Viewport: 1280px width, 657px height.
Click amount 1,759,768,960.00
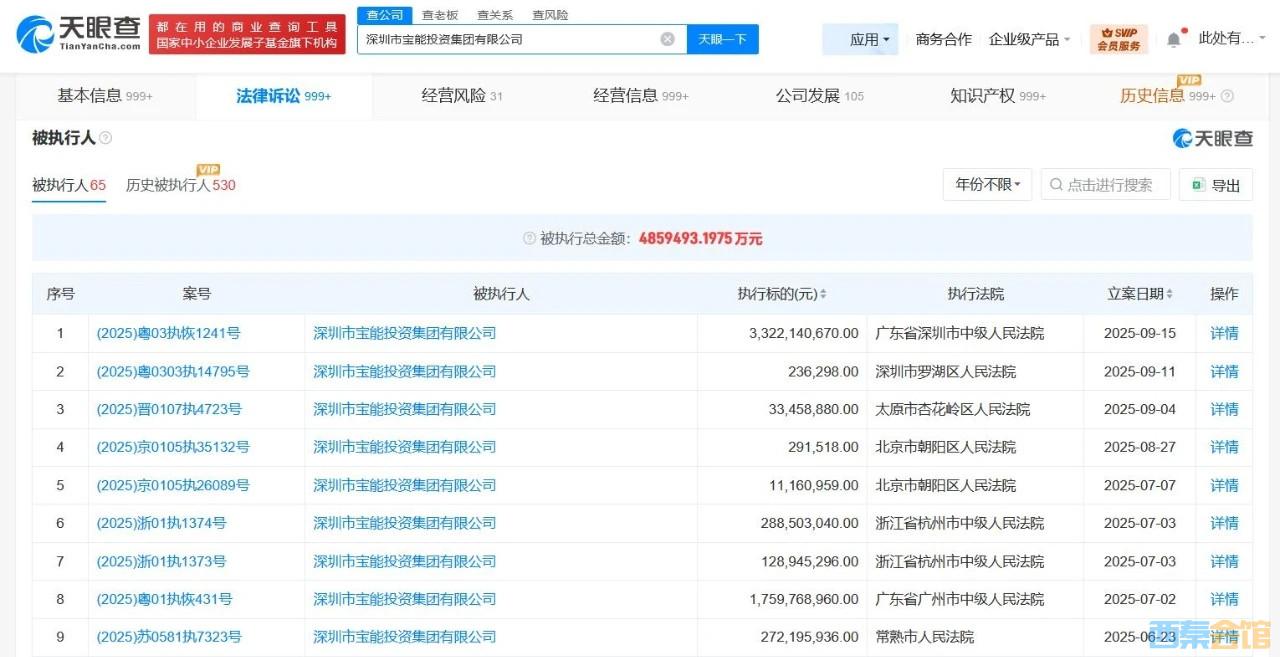tap(803, 599)
